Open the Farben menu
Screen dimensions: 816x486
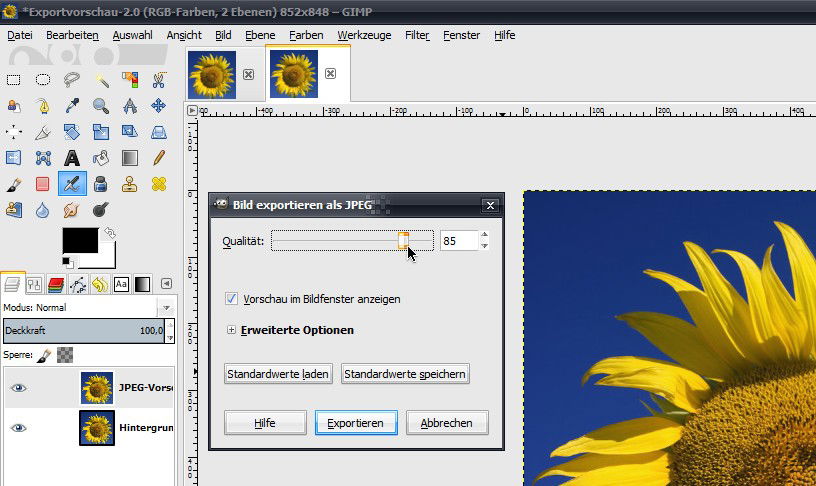tap(306, 35)
